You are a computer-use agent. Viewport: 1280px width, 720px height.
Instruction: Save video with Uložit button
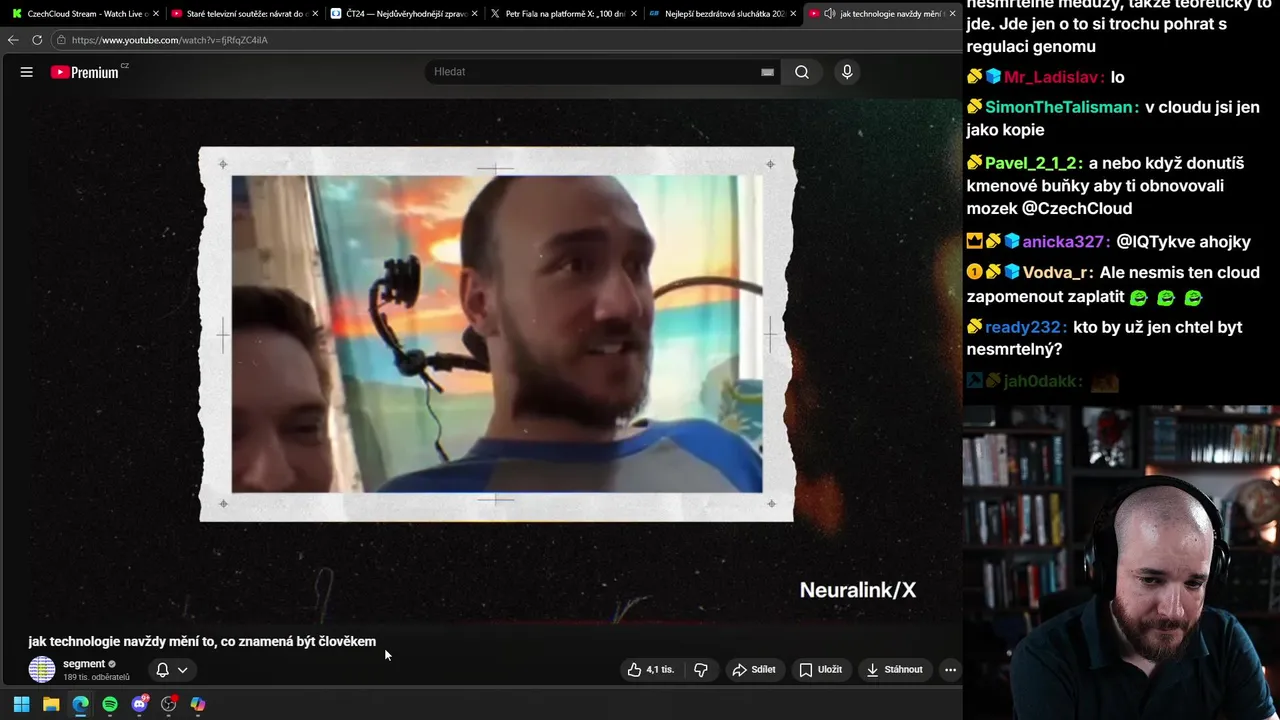[820, 670]
